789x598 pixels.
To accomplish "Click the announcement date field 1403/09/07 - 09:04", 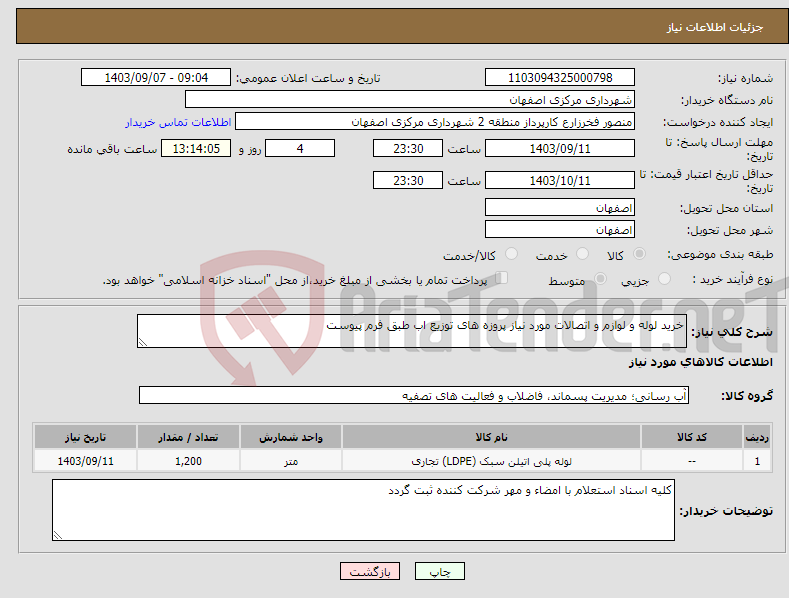I will pos(156,78).
